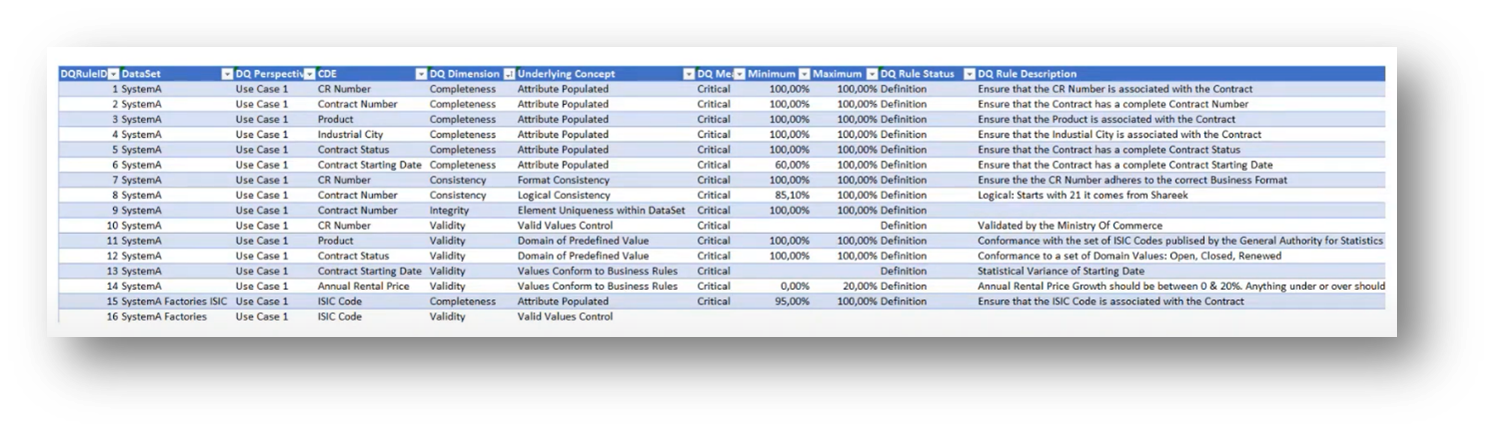The image size is (1492, 432).
Task: Select 'Contract Starting Date' CDE cell in row 13
Action: (370, 271)
